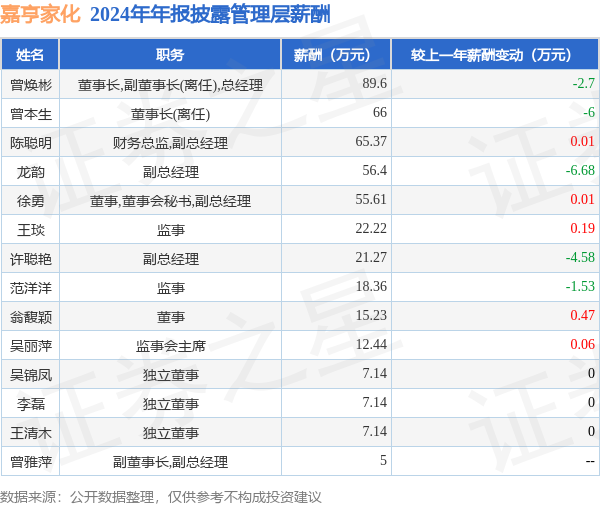Click the salary value 66
Viewport: 600px width, 506px height.
pos(380,112)
